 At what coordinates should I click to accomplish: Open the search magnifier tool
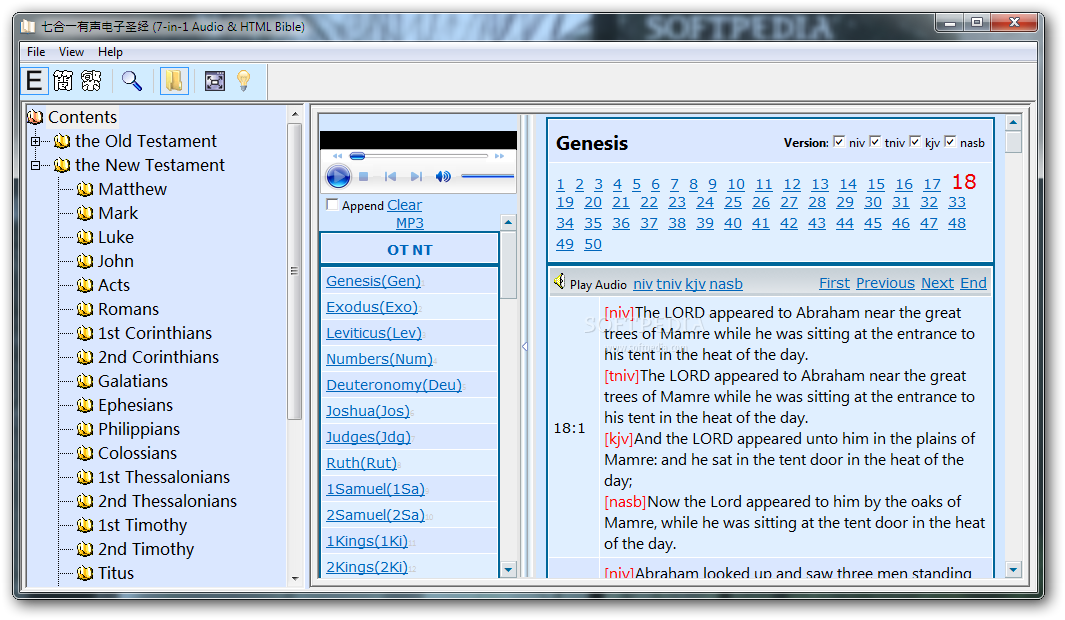[x=132, y=81]
